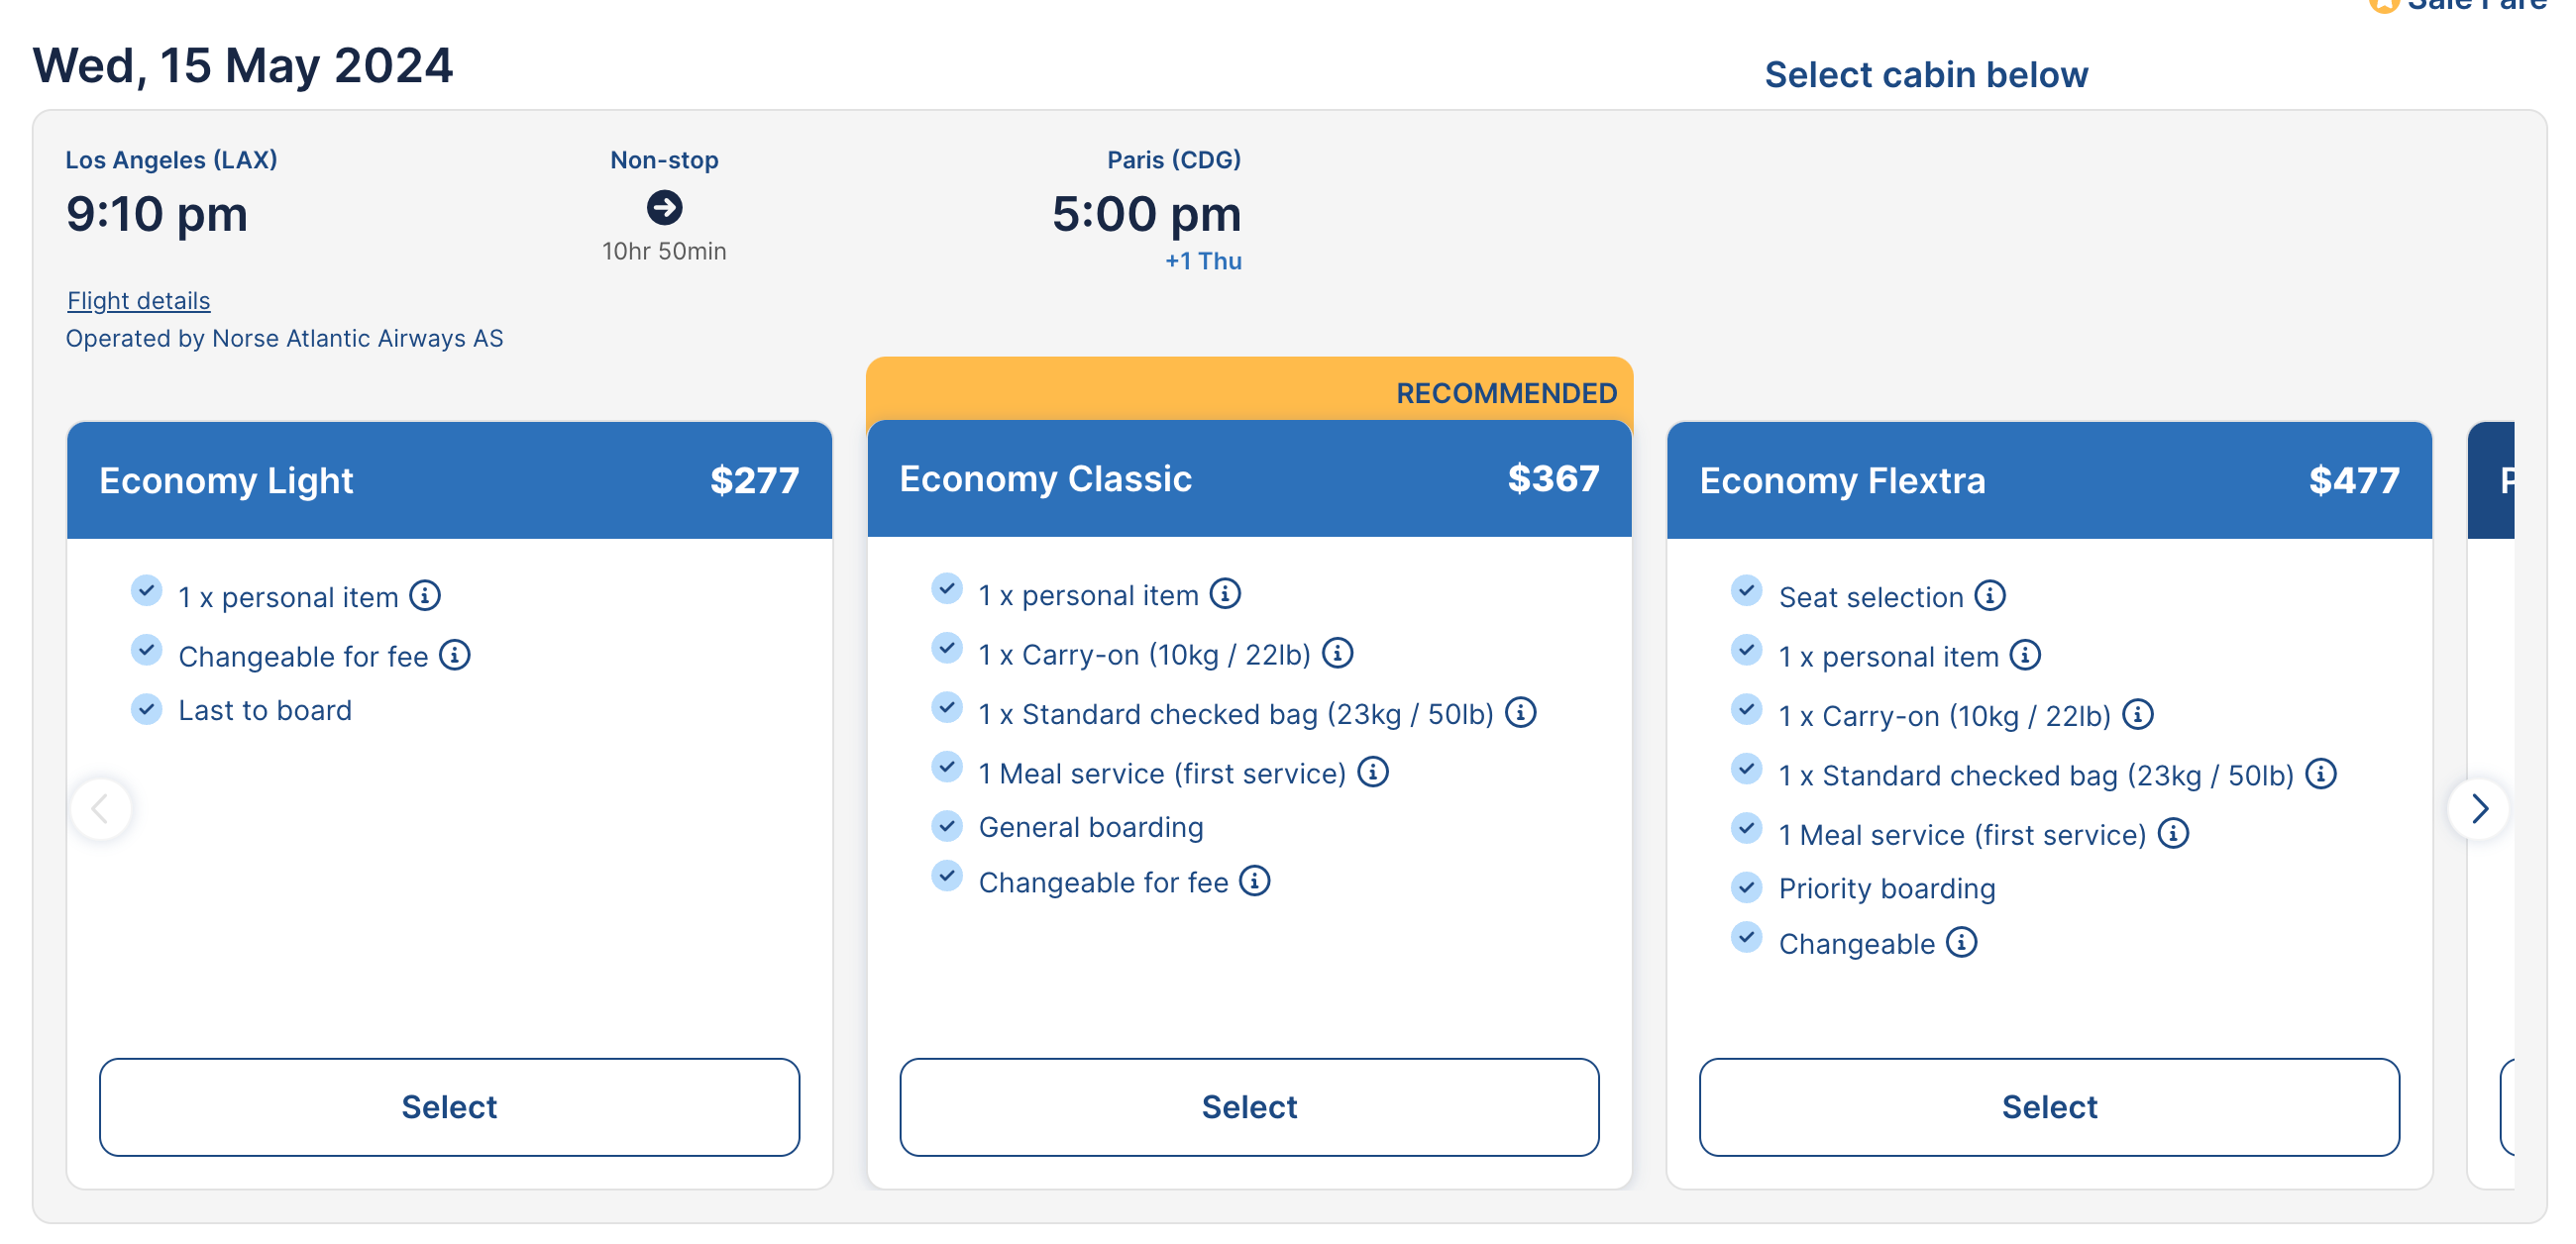Click checkmark beside Priority boarding

click(1747, 887)
